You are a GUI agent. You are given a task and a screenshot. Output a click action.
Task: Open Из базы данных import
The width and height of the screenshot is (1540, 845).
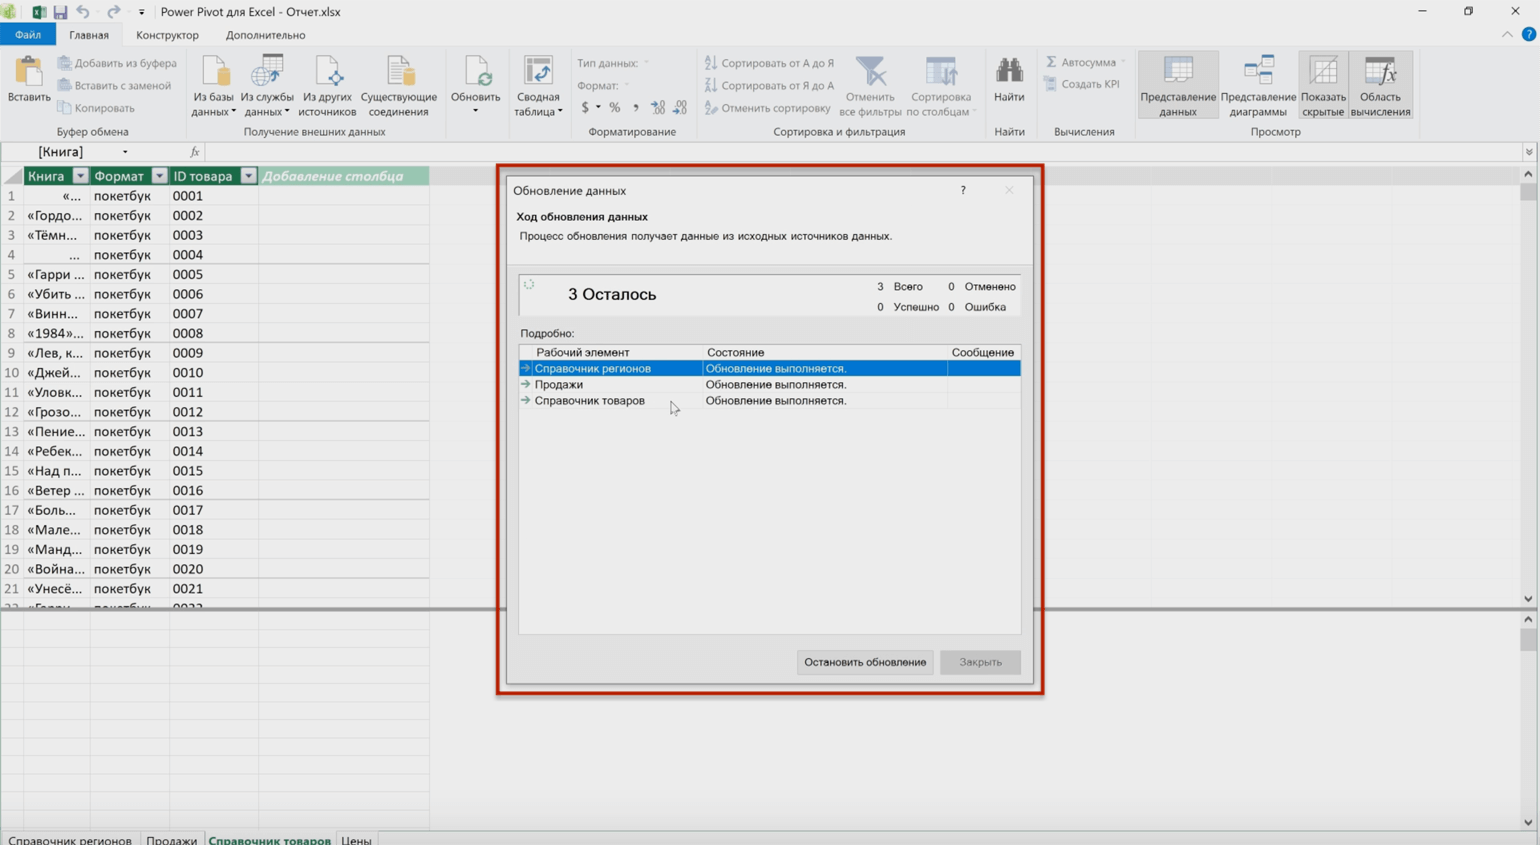(214, 86)
